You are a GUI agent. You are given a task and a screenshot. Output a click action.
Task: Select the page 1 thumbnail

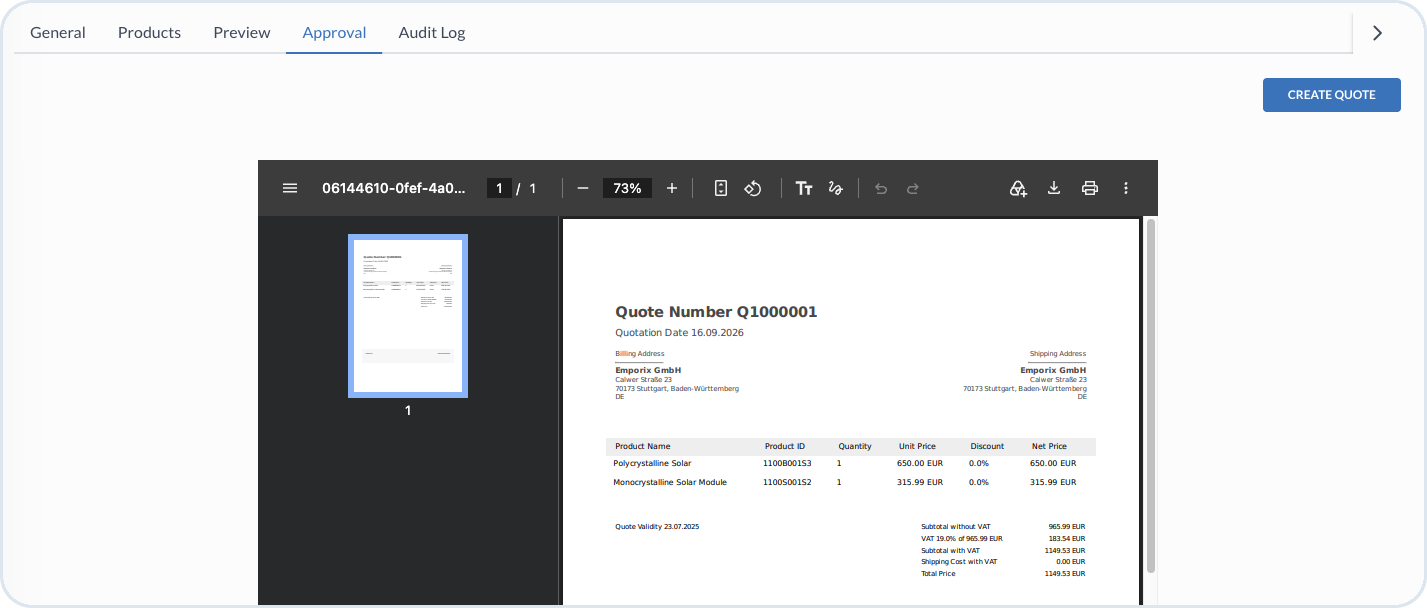[408, 316]
